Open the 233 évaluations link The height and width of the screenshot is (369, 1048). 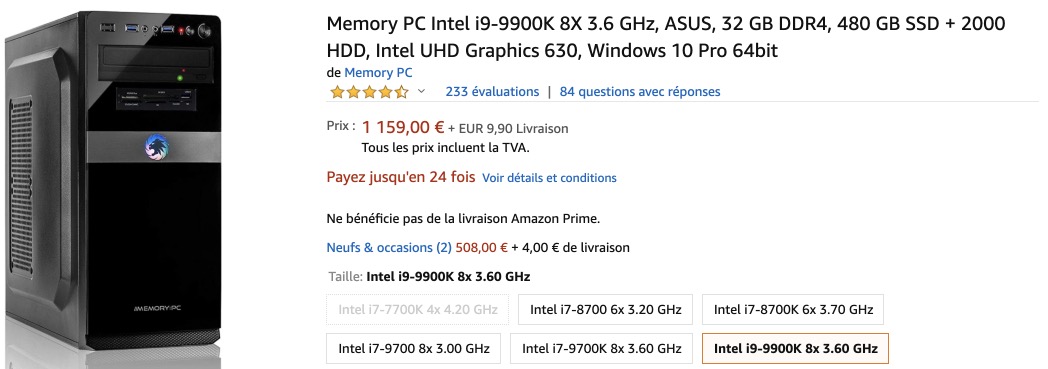pyautogui.click(x=492, y=92)
